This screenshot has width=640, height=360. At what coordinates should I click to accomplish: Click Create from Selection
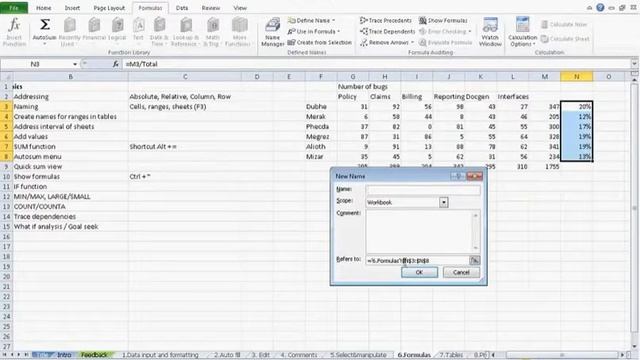320,42
